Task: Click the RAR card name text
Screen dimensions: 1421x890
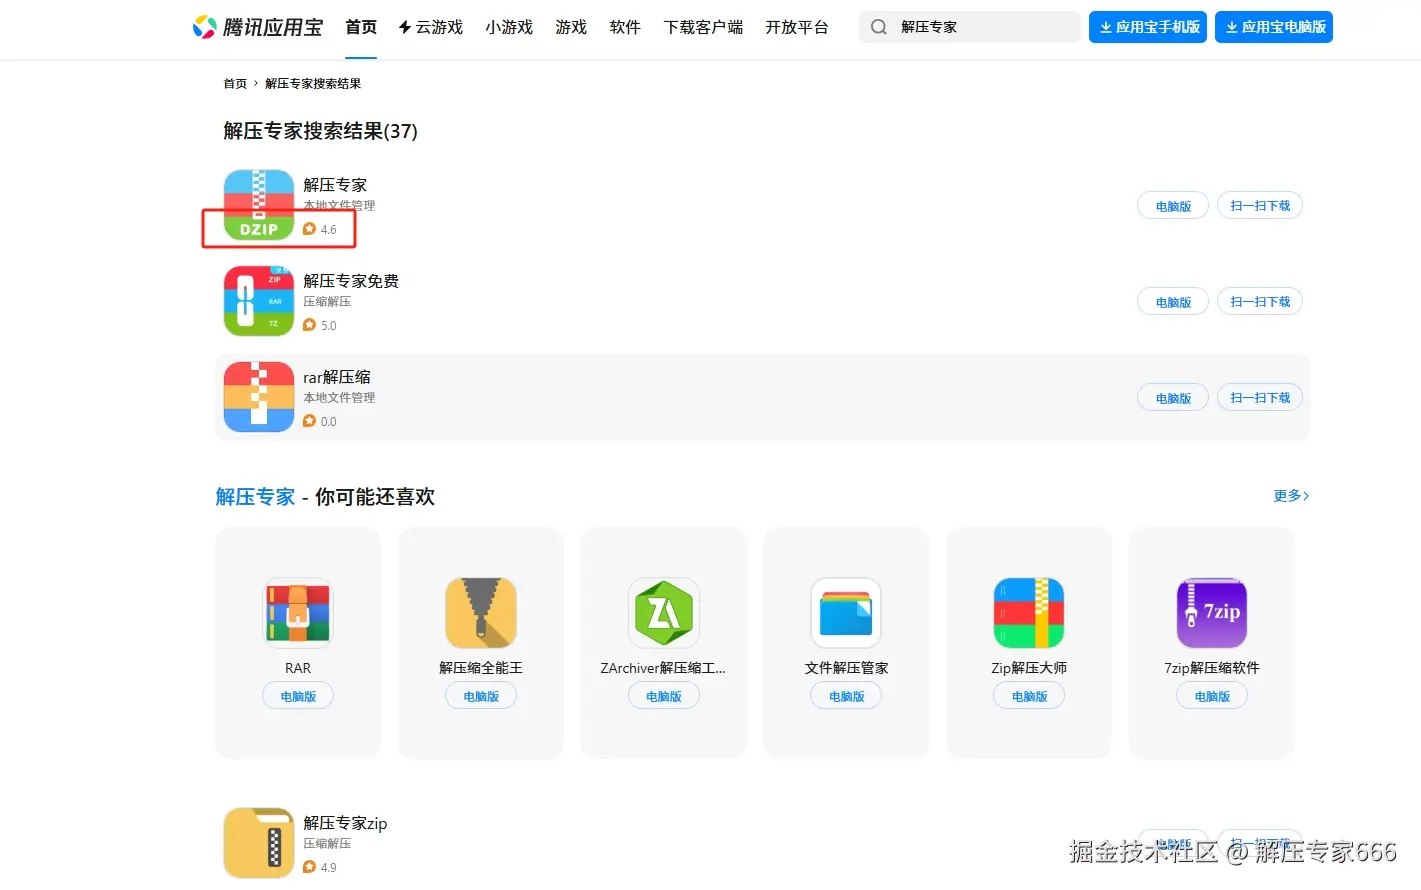Action: pos(298,668)
